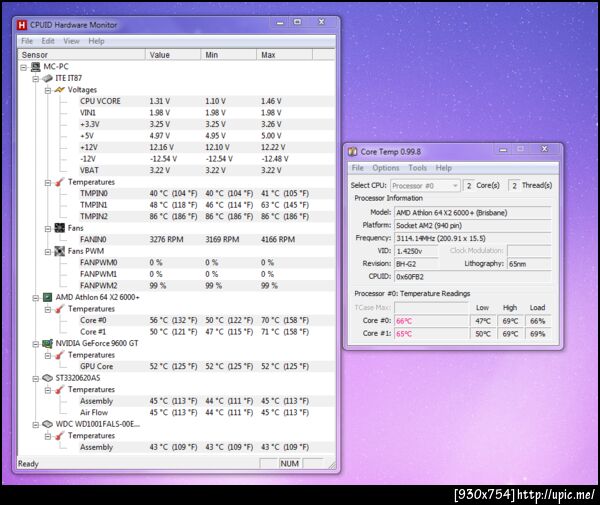
Task: Click the CPUID 0x60FB2 field
Action: click(473, 277)
